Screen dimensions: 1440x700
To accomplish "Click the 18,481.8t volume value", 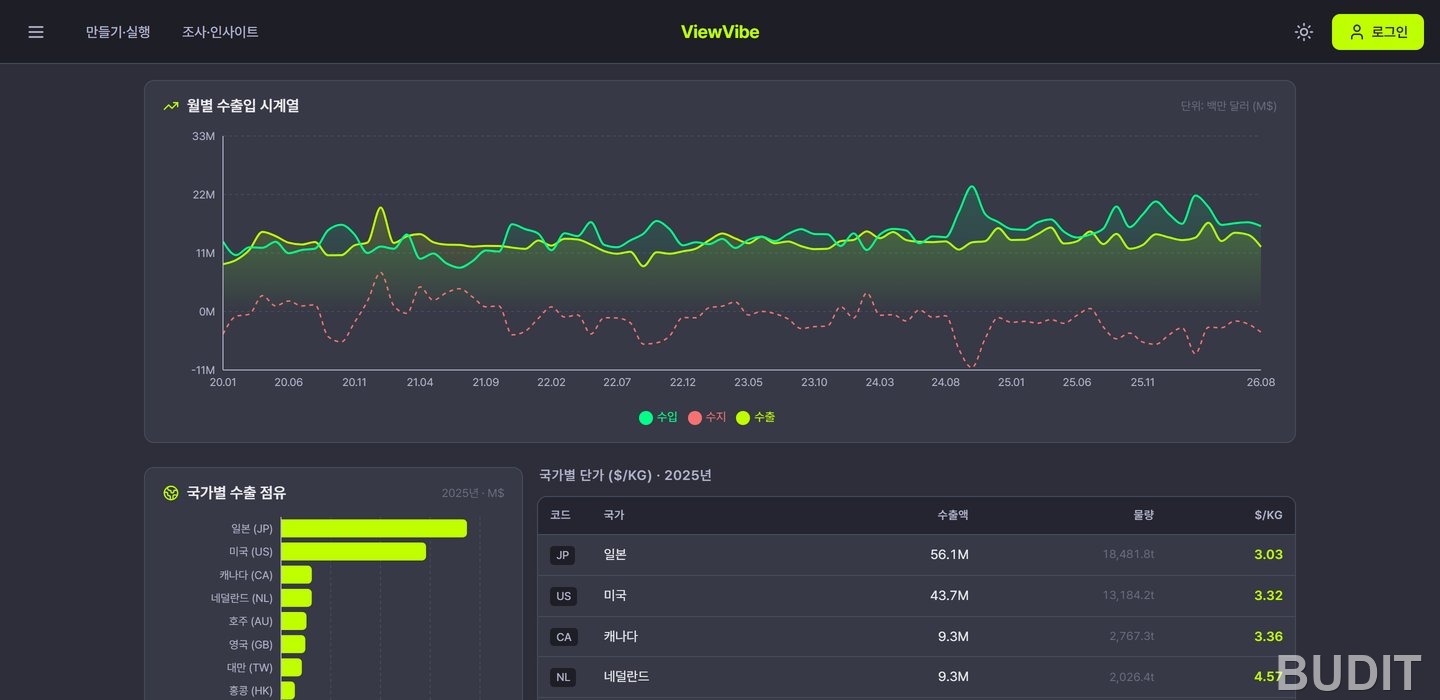I will point(1128,555).
